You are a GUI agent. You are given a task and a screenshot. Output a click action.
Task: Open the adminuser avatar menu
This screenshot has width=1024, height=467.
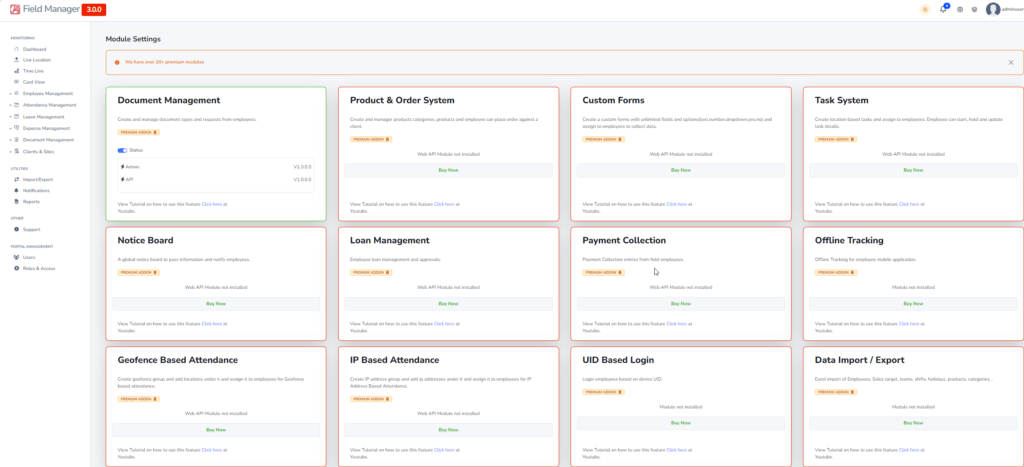[993, 9]
